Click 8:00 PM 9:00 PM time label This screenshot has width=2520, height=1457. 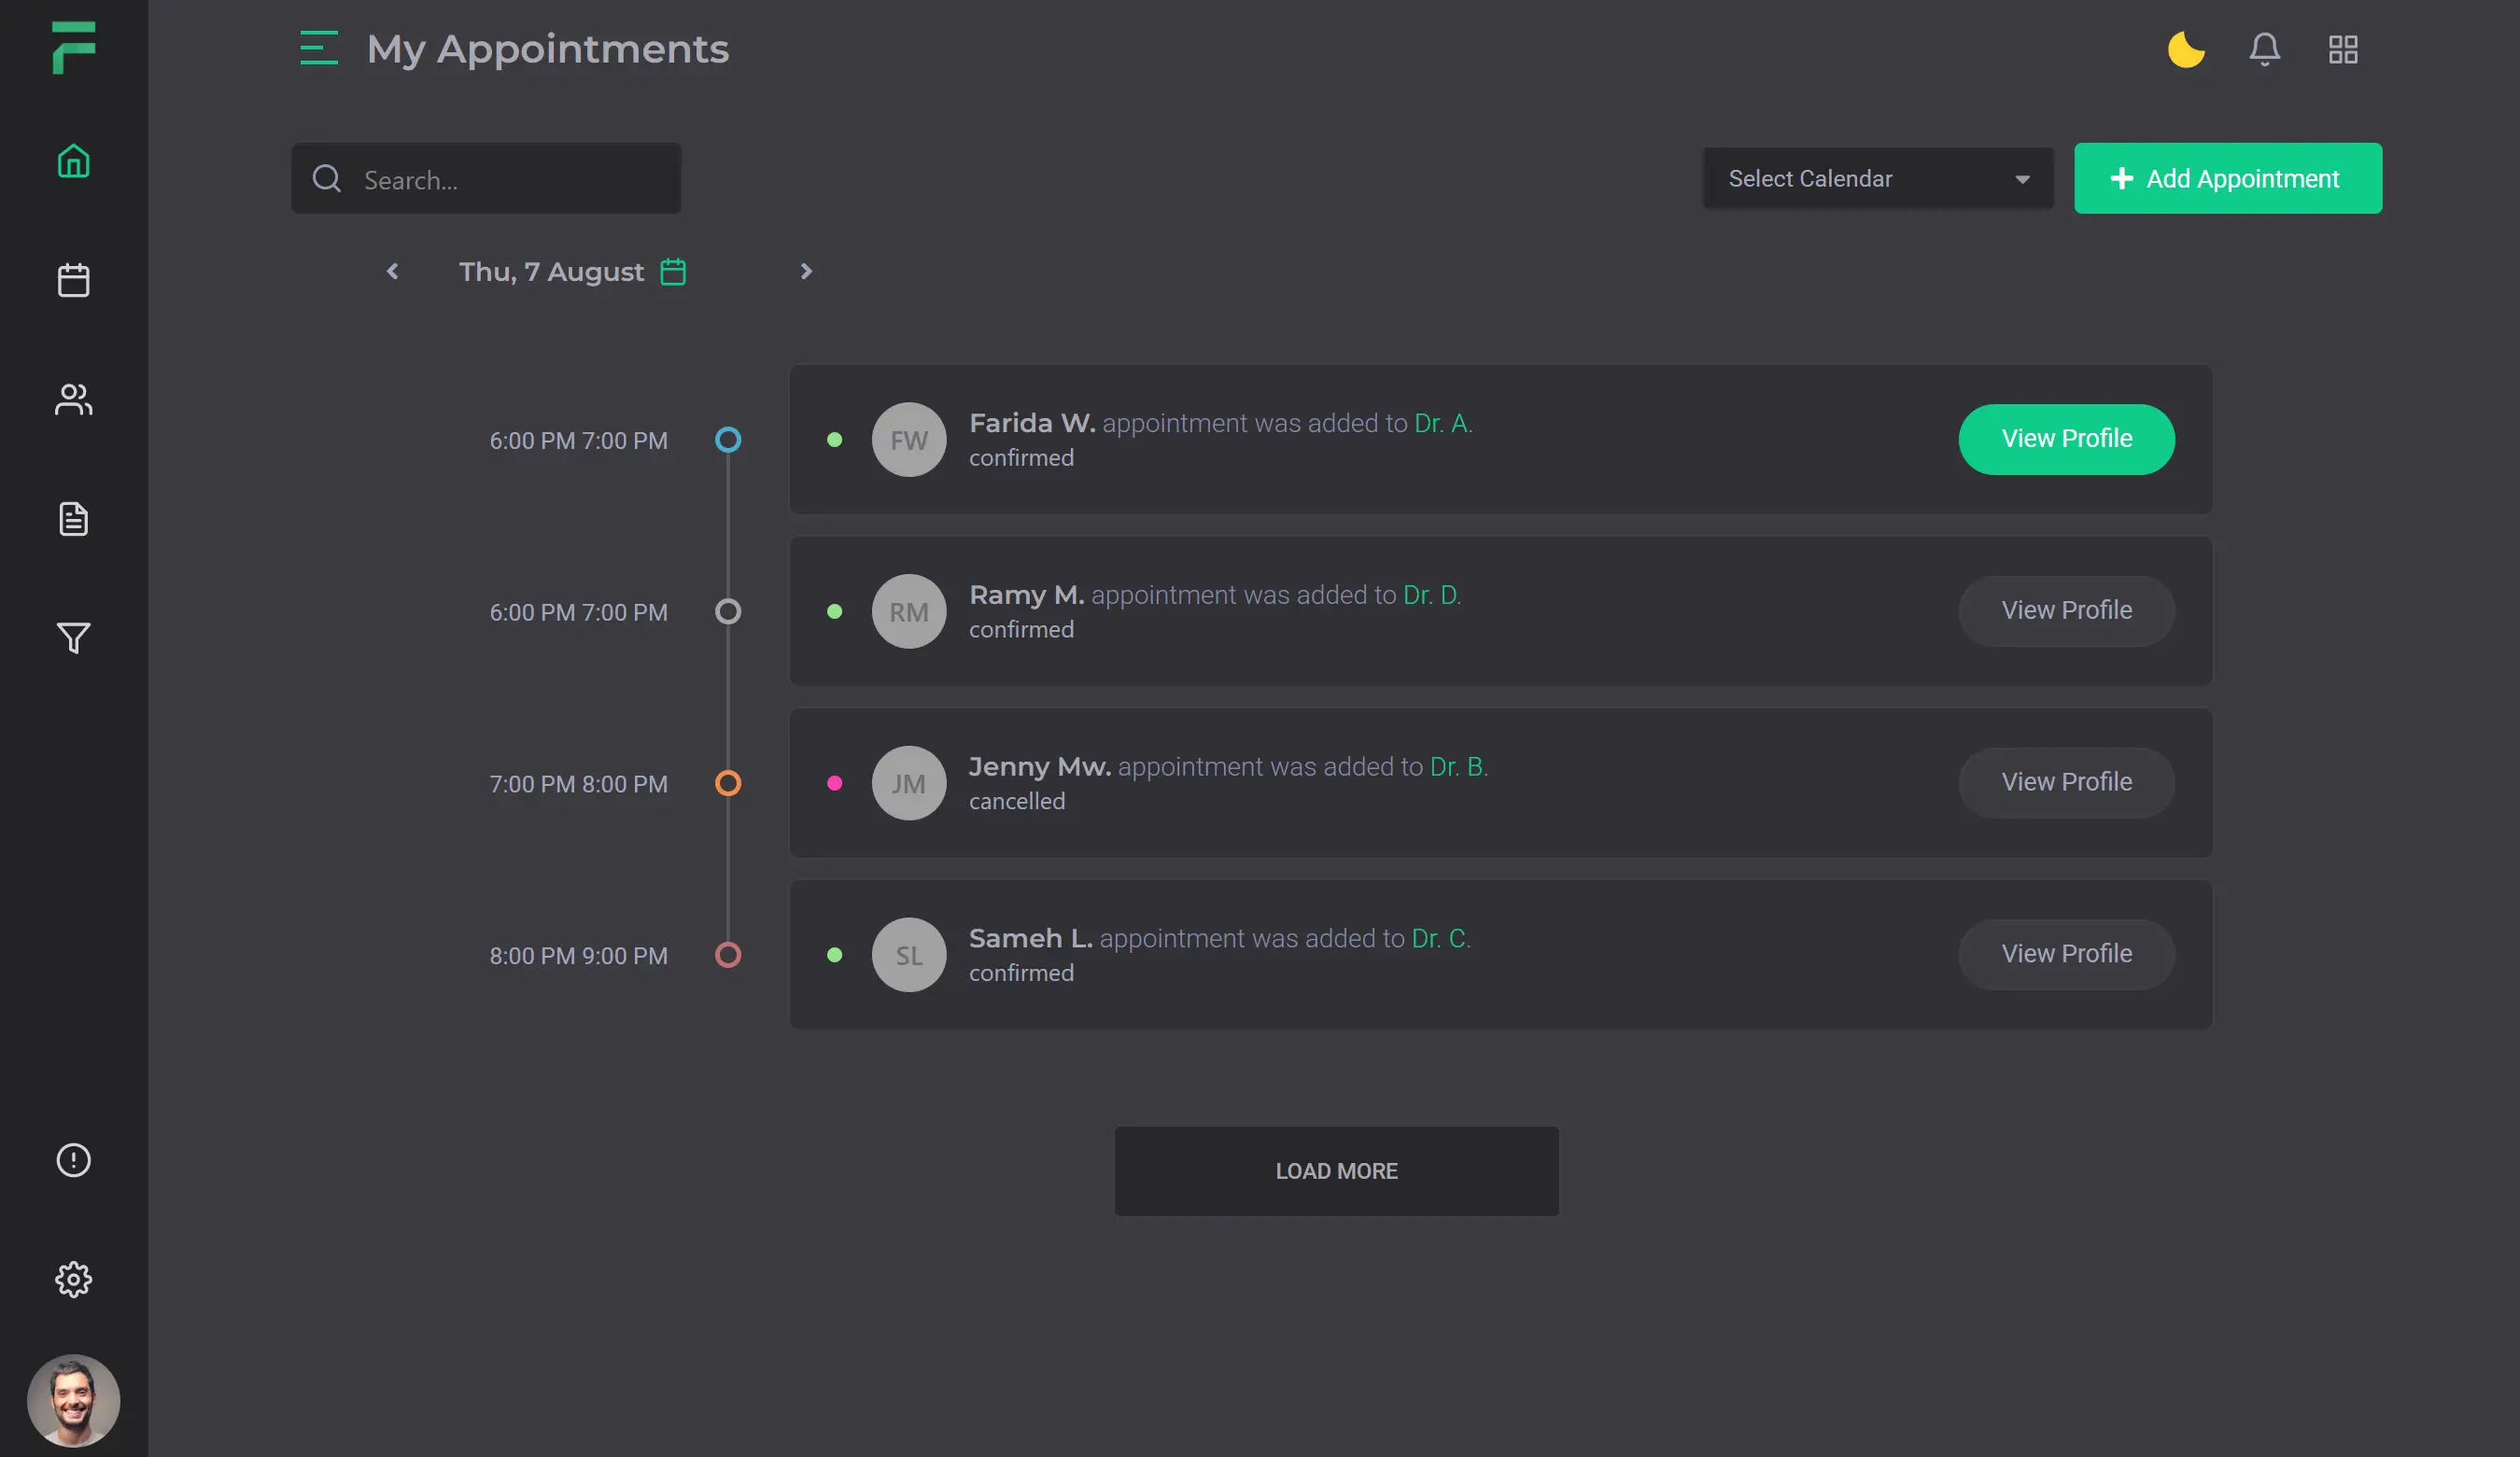coord(578,956)
